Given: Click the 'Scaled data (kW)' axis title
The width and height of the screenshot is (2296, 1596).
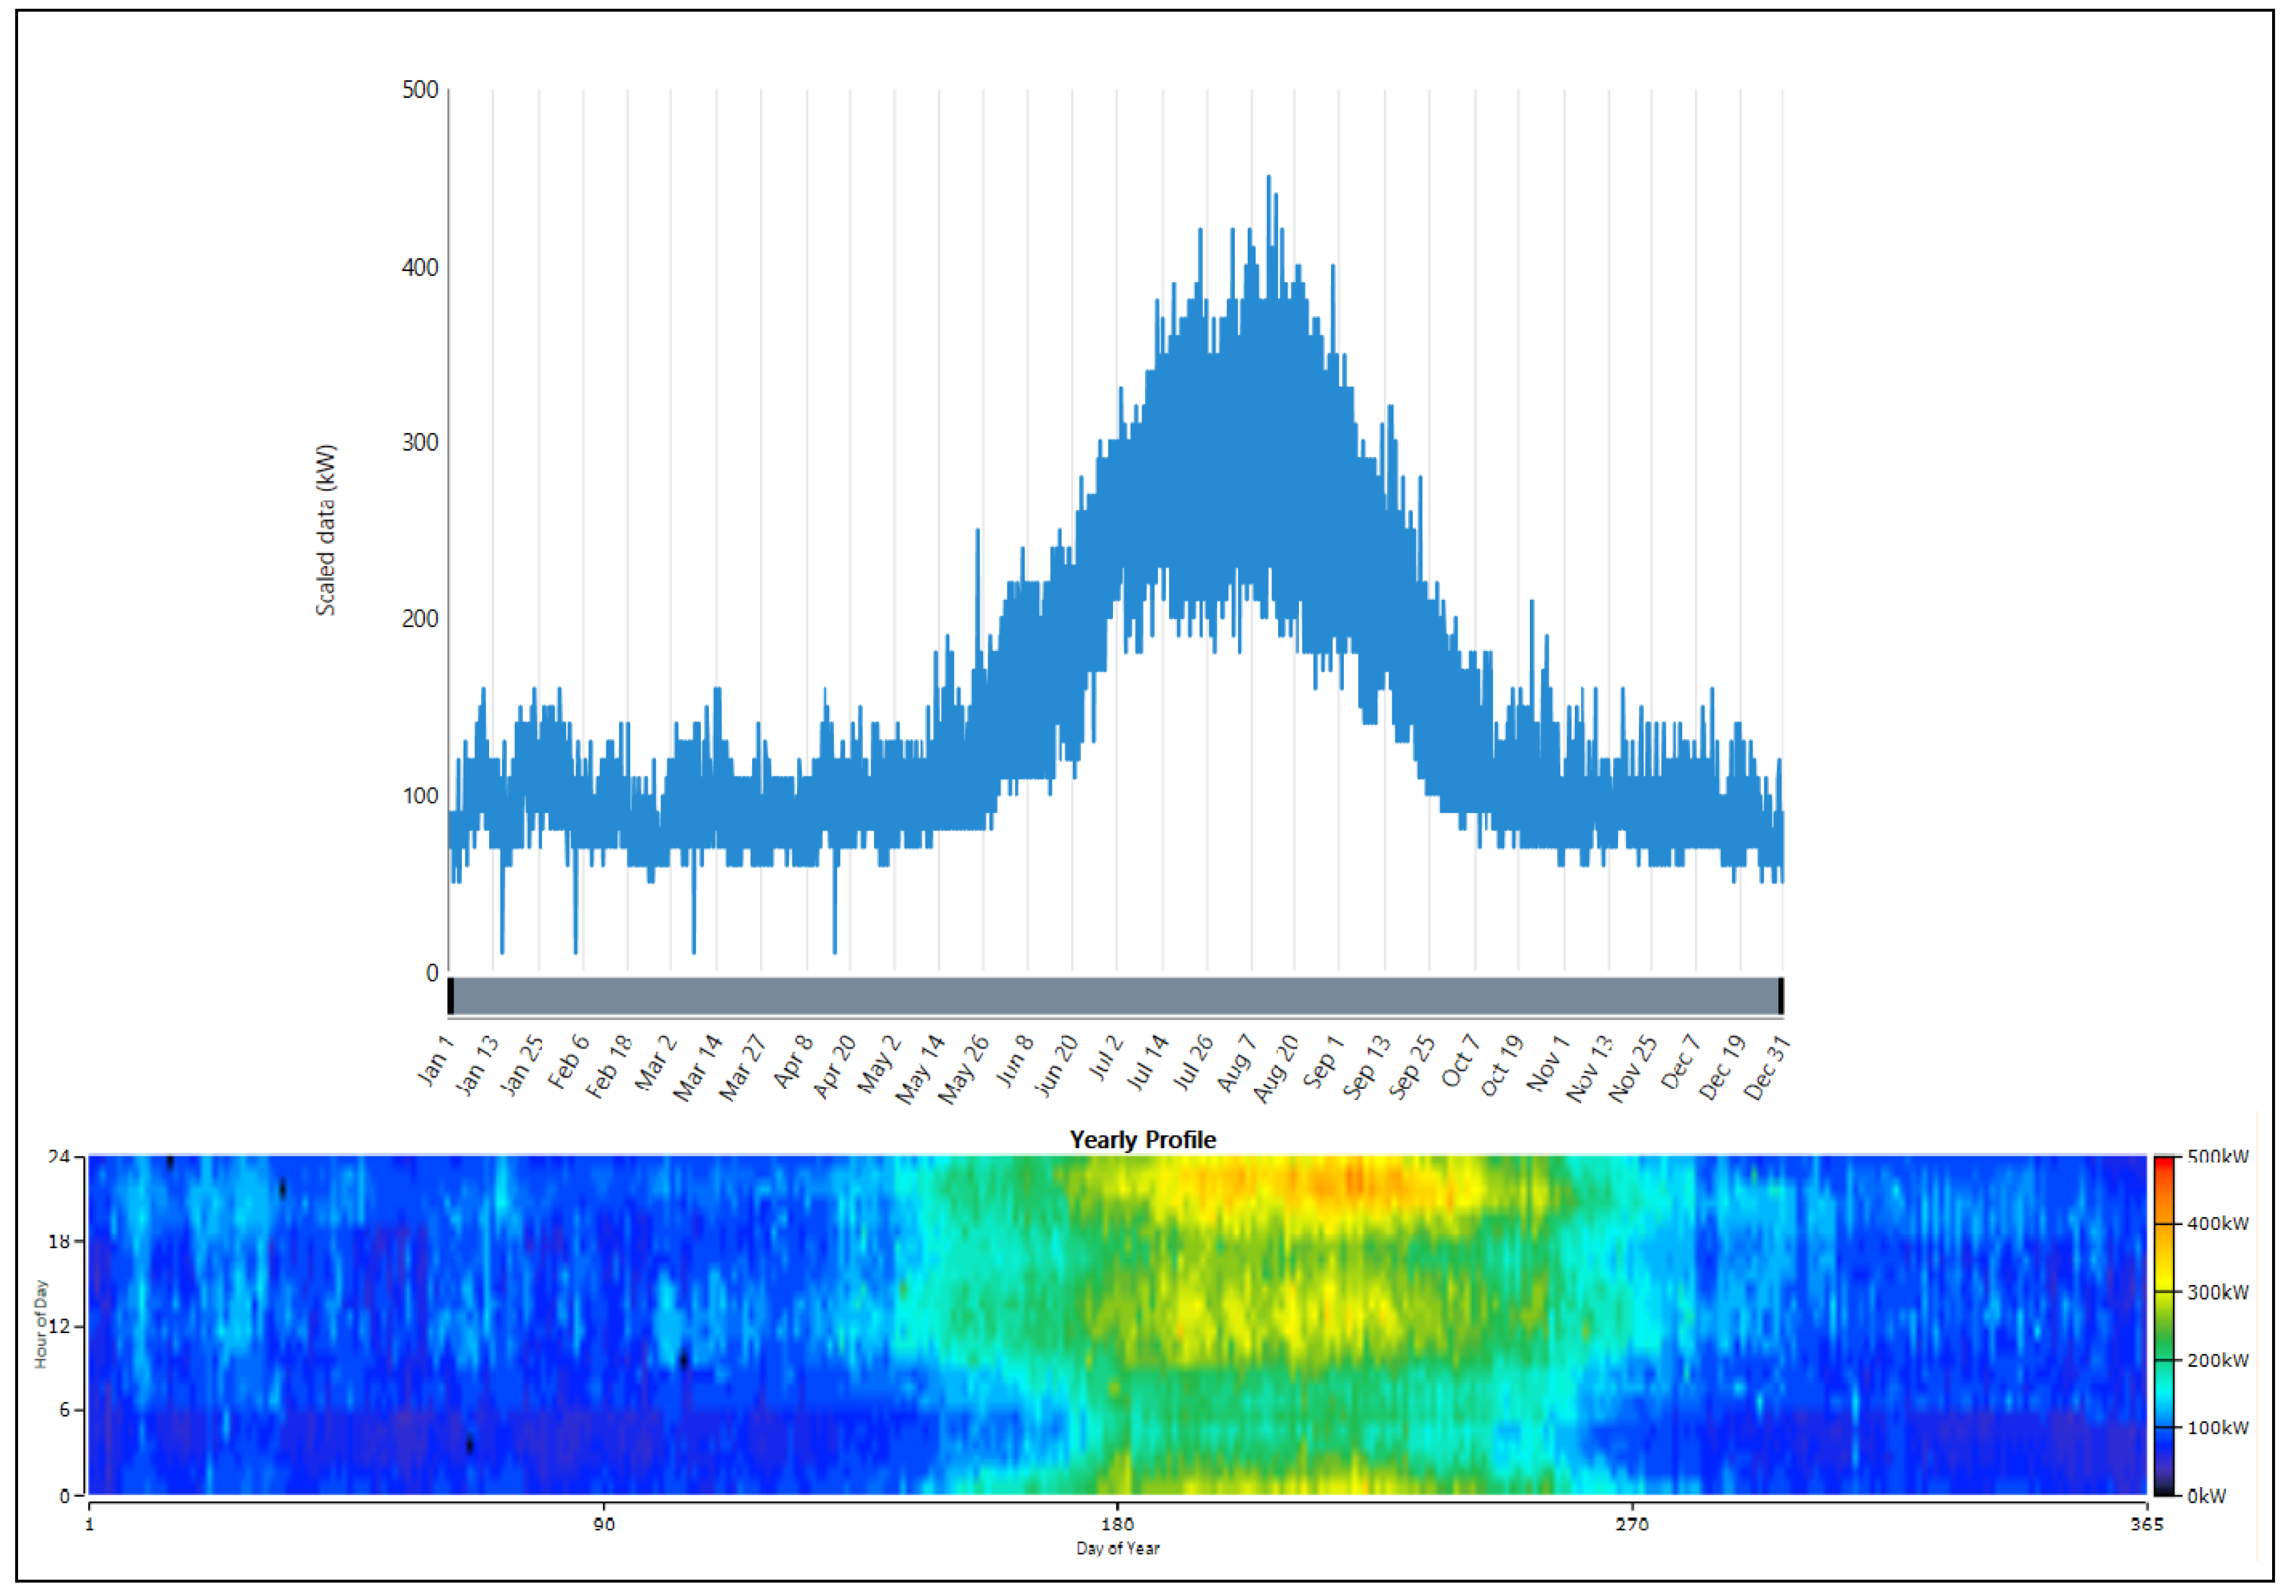Looking at the screenshot, I should tap(326, 530).
